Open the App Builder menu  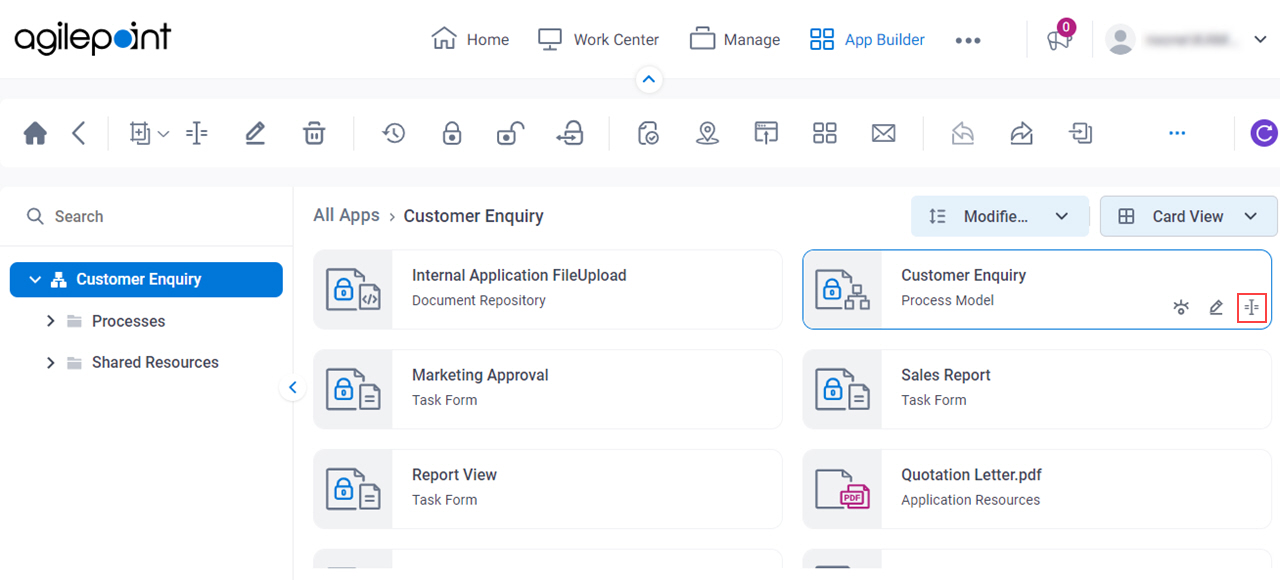tap(867, 39)
